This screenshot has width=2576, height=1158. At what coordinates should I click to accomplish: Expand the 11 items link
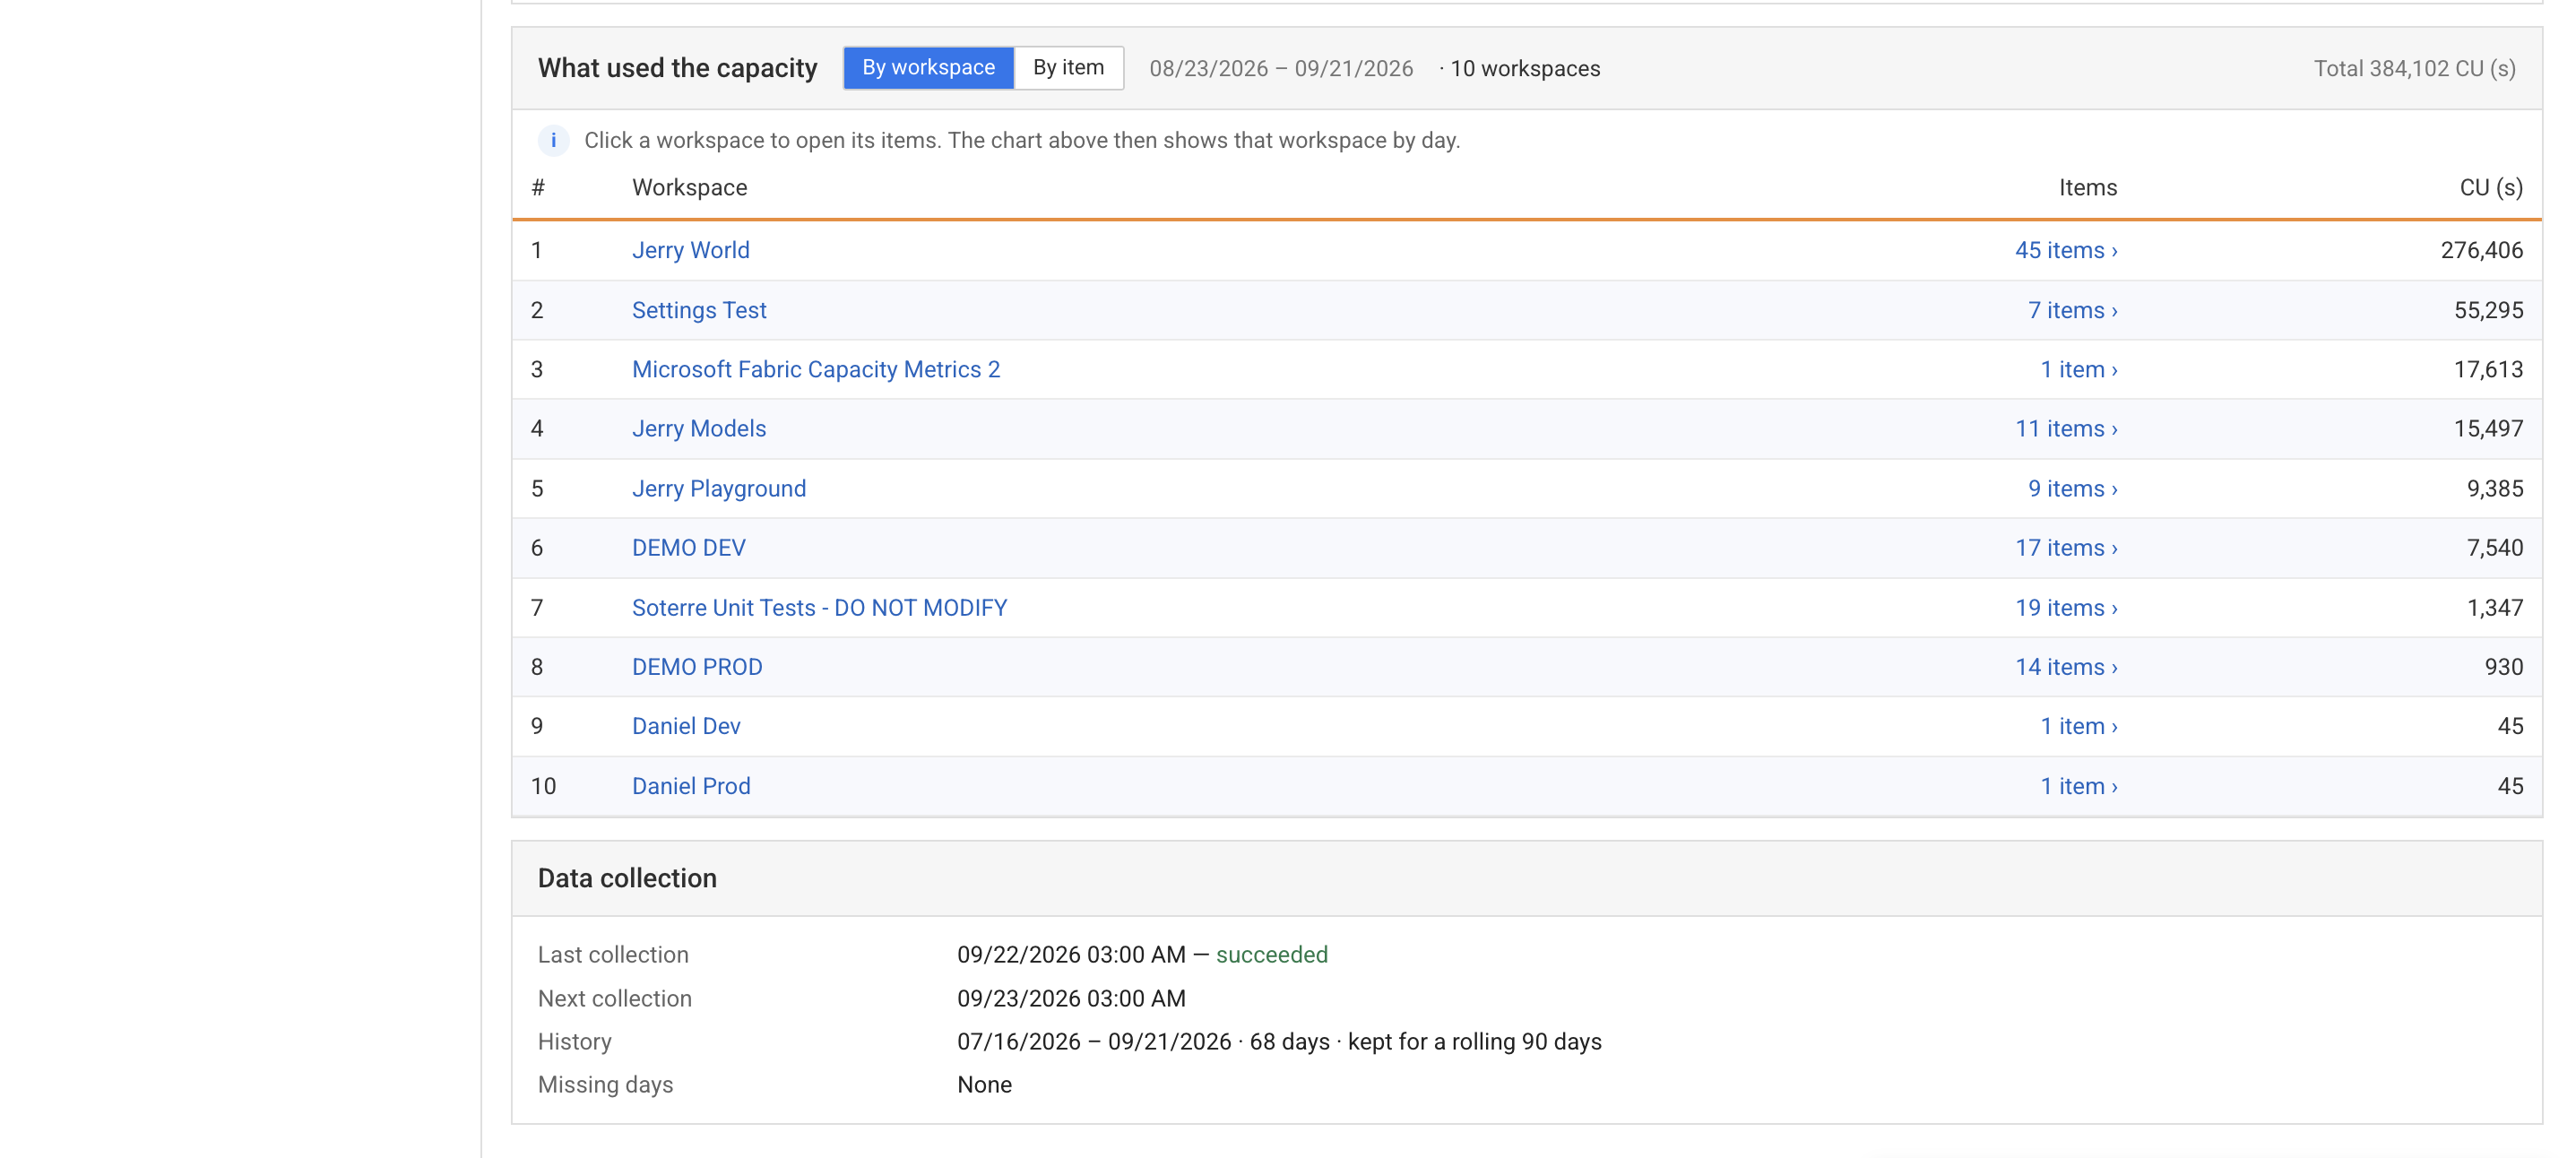point(2066,428)
